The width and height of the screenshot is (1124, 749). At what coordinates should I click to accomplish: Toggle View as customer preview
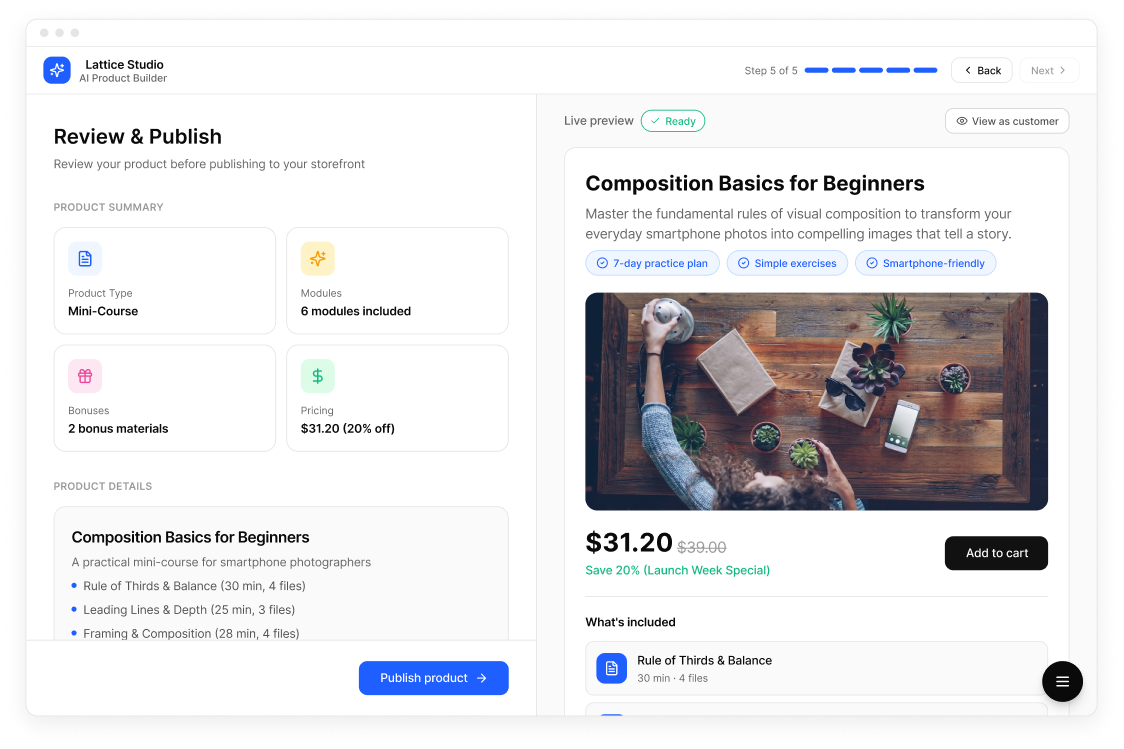point(1006,121)
